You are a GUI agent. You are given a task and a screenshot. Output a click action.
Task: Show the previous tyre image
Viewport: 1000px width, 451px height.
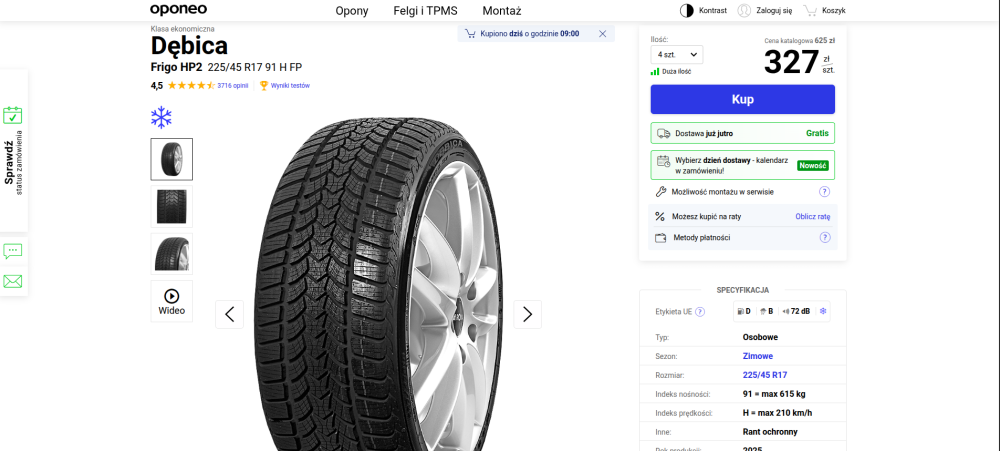pyautogui.click(x=230, y=314)
